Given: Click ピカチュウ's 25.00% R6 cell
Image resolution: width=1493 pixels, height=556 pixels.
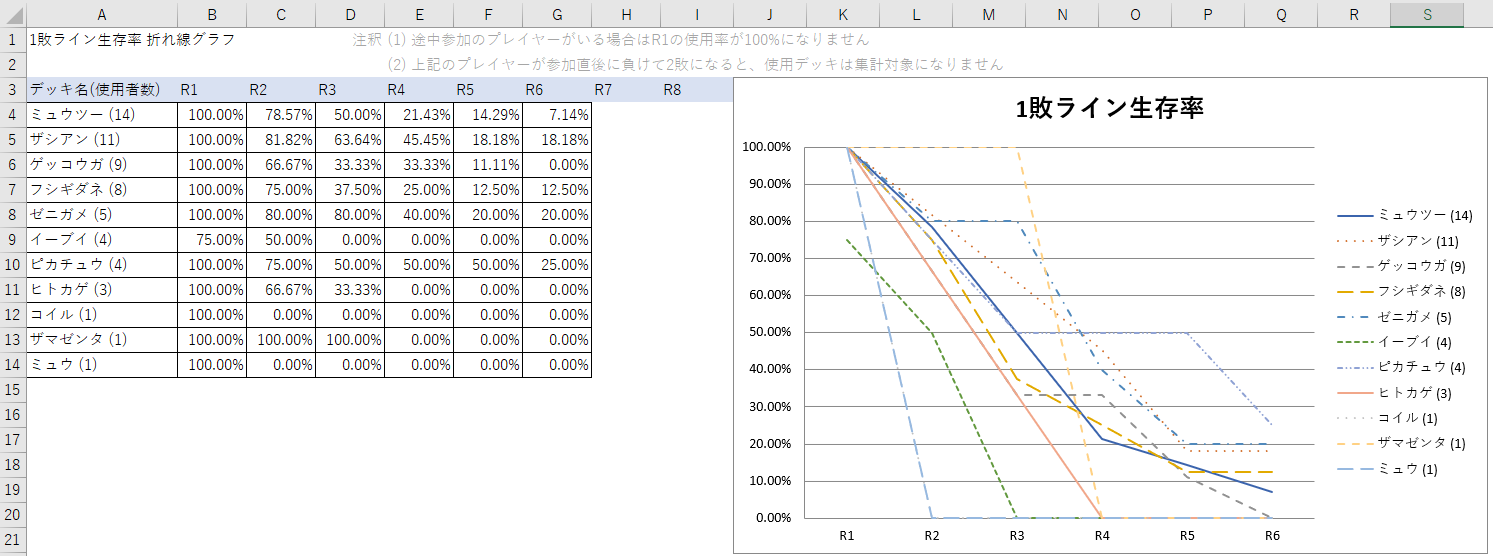Looking at the screenshot, I should (557, 265).
